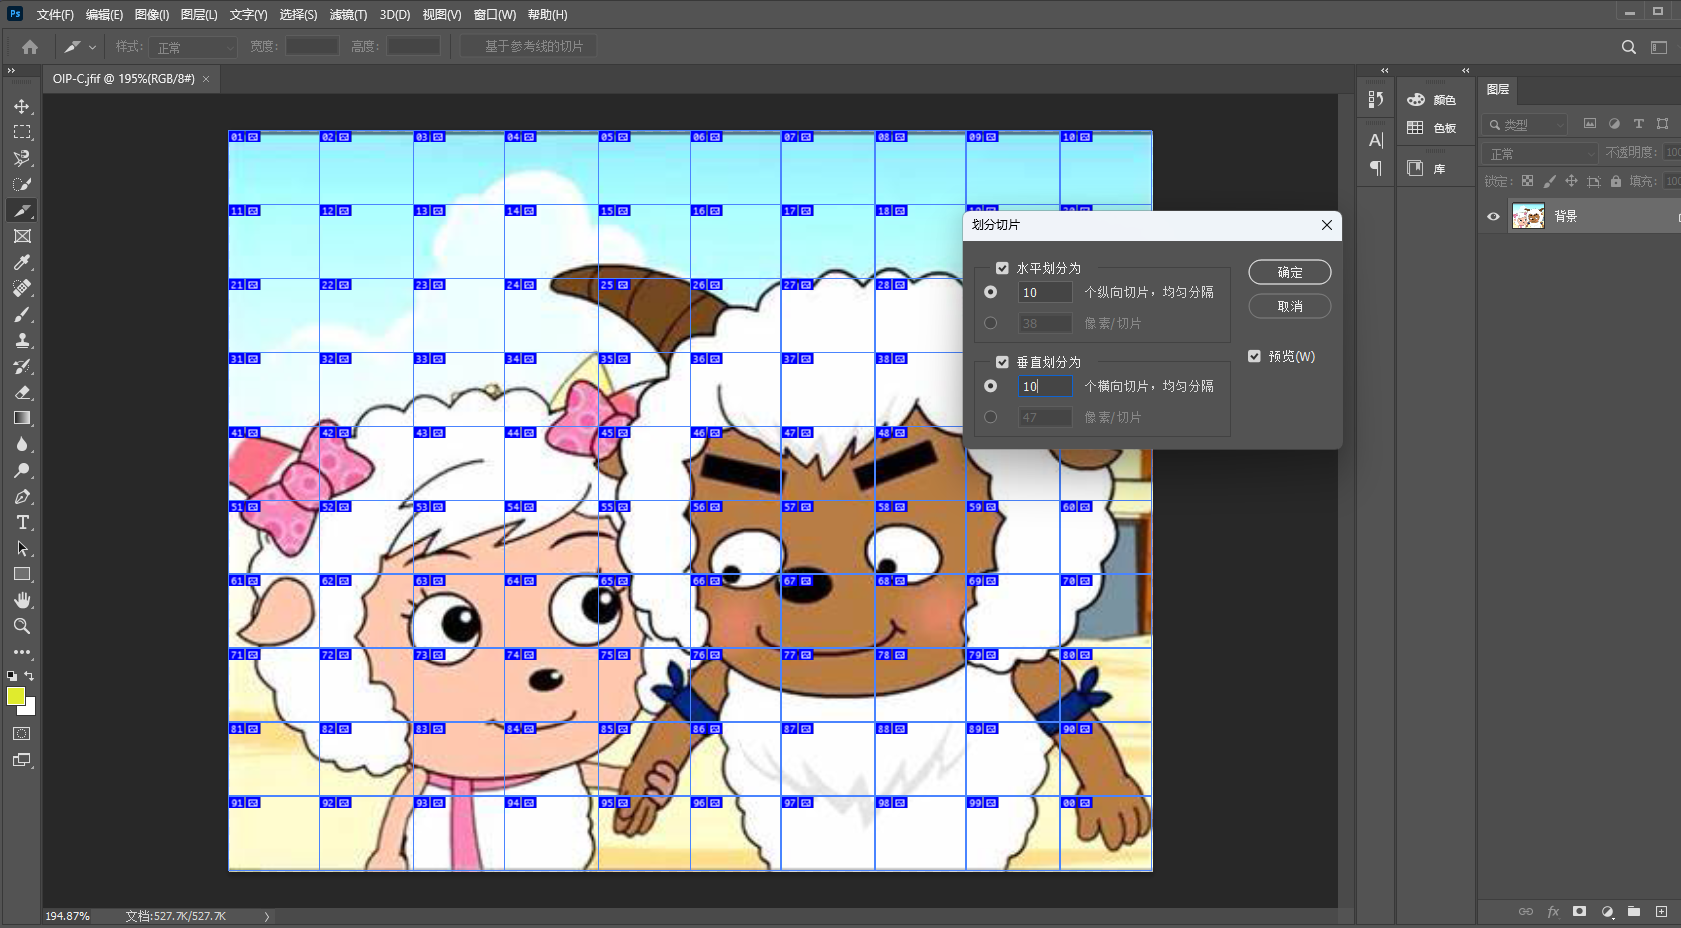Open the 色板 swatches panel
Screen dimensions: 1681x928
coord(1431,127)
